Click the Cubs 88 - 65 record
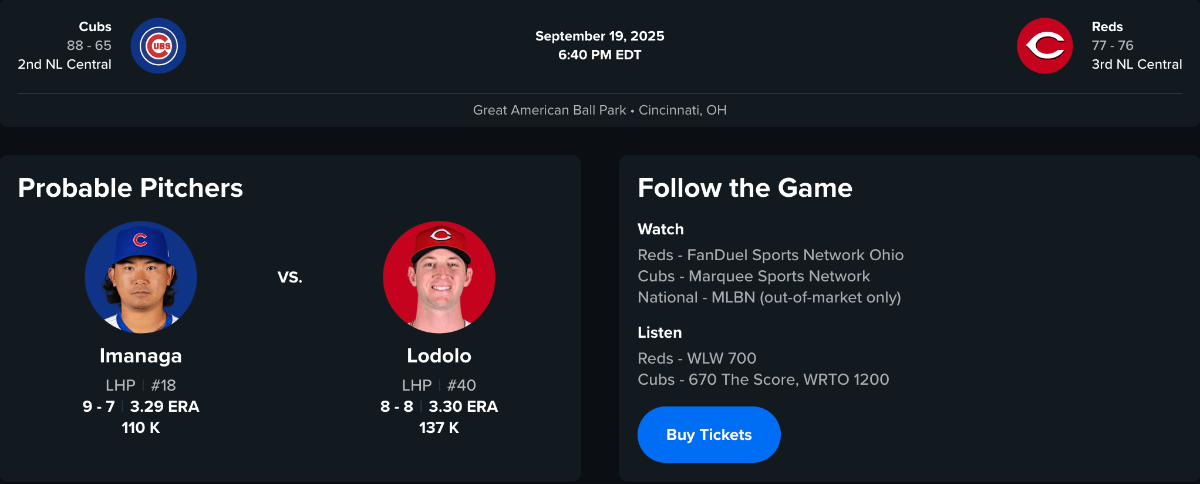1200x484 pixels. point(89,45)
